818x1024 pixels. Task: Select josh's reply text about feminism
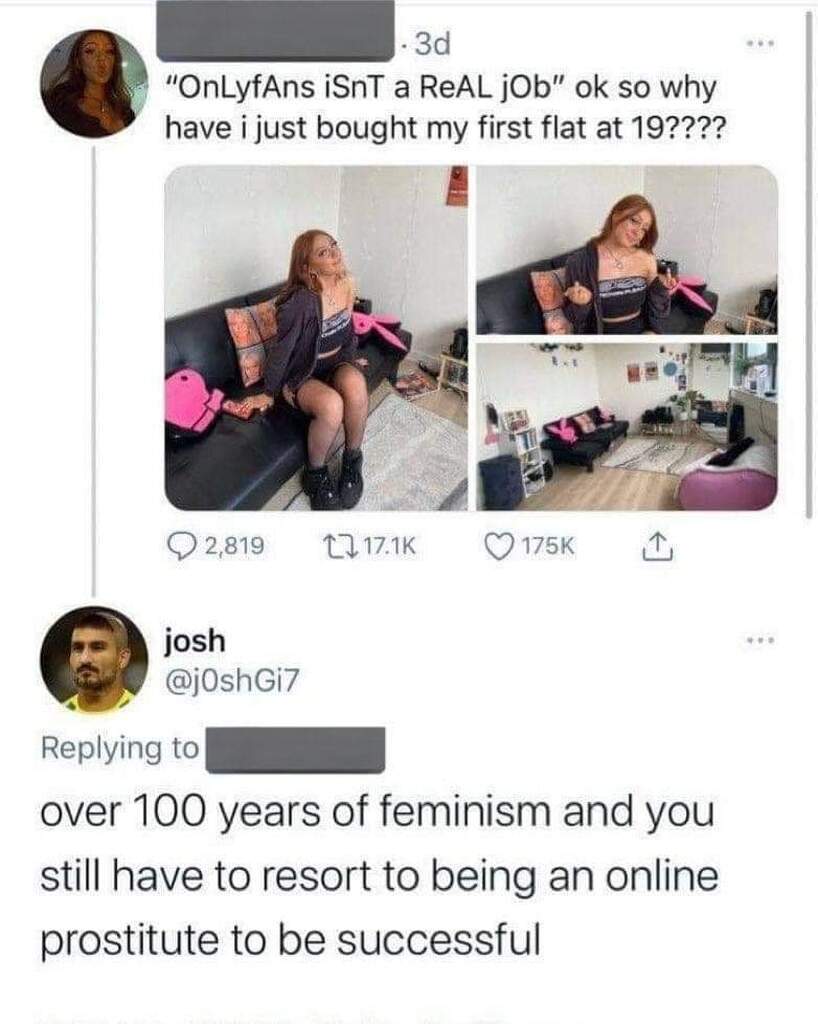[x=379, y=875]
